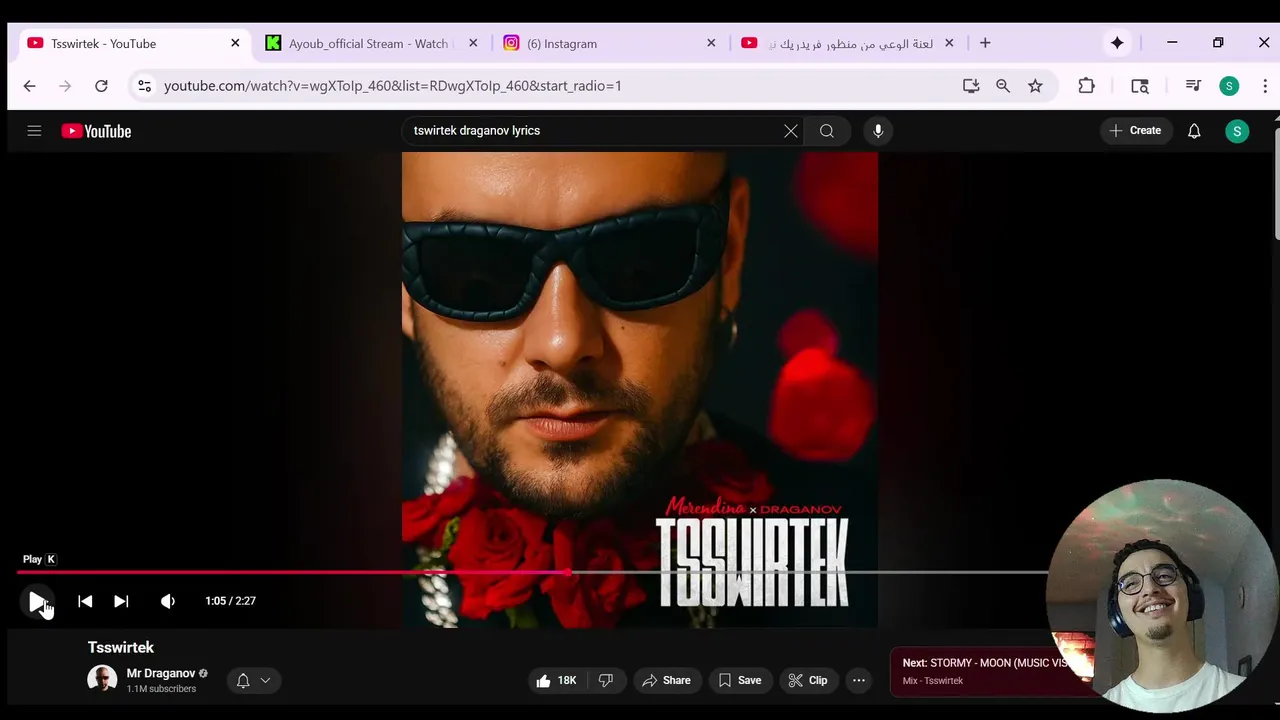The image size is (1280, 720).
Task: Open YouTube notifications bell
Action: 1194,131
